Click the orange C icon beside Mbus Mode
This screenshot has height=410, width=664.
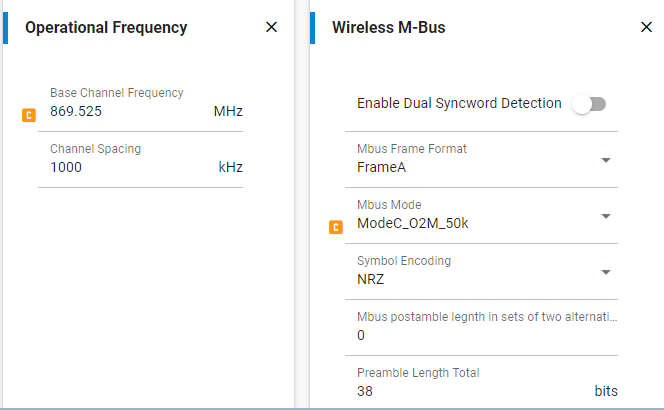click(x=336, y=227)
